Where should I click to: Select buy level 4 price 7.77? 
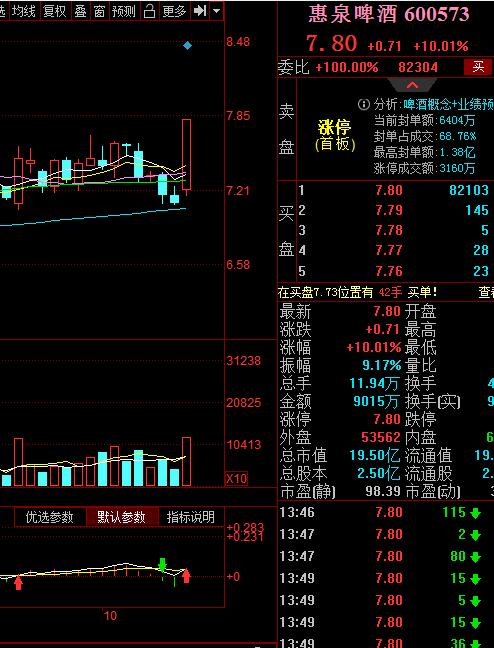click(x=389, y=250)
